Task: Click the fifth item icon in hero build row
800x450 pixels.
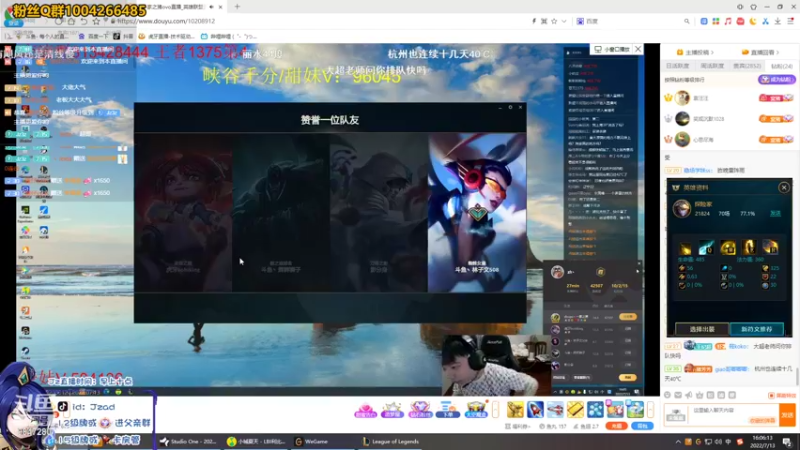Action: coord(770,248)
